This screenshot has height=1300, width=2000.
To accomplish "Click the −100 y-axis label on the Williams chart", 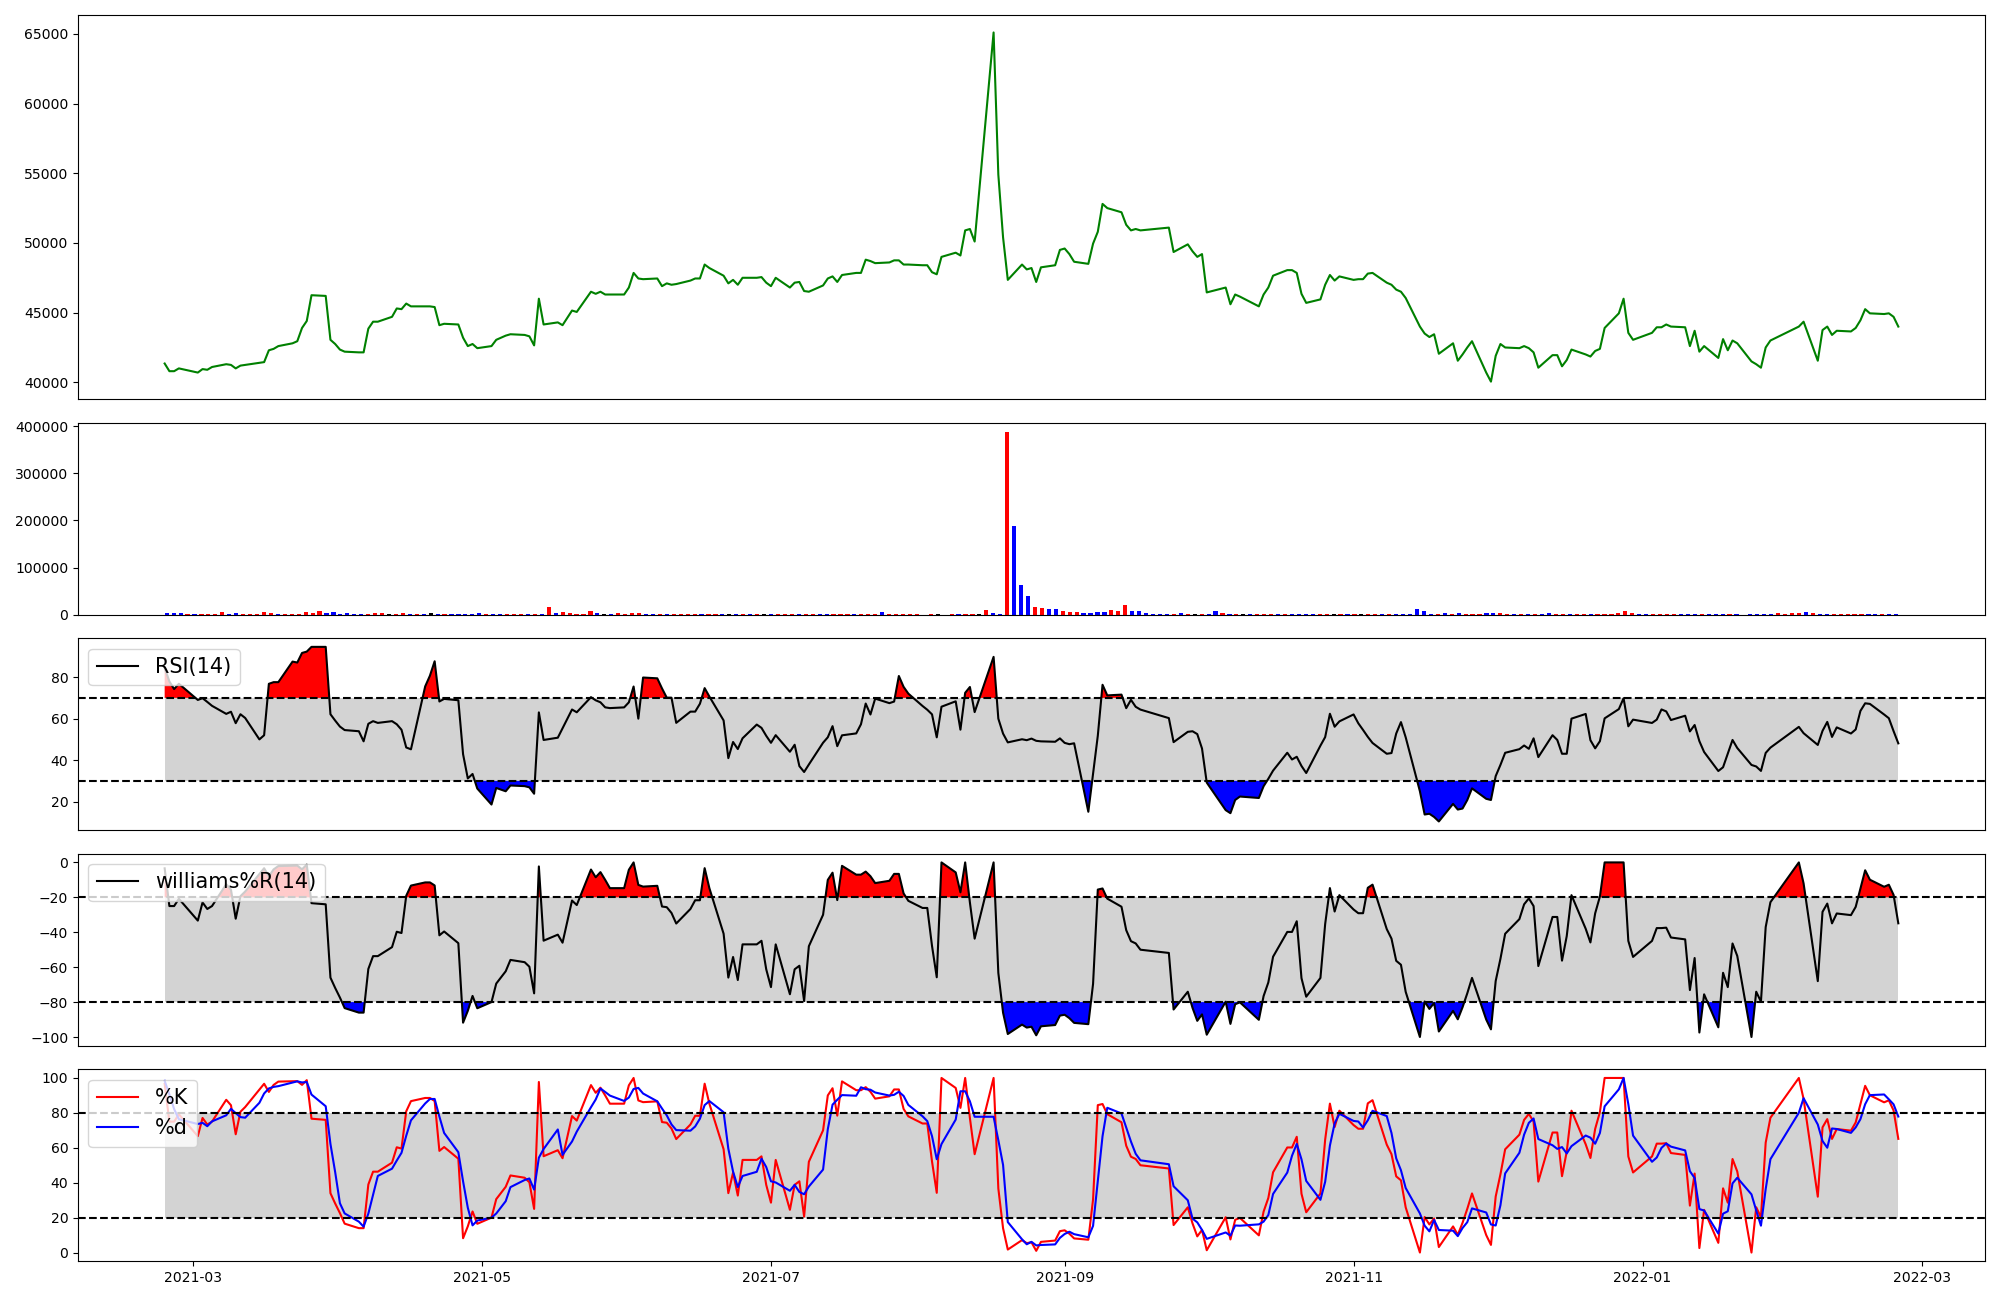I will coord(48,1038).
